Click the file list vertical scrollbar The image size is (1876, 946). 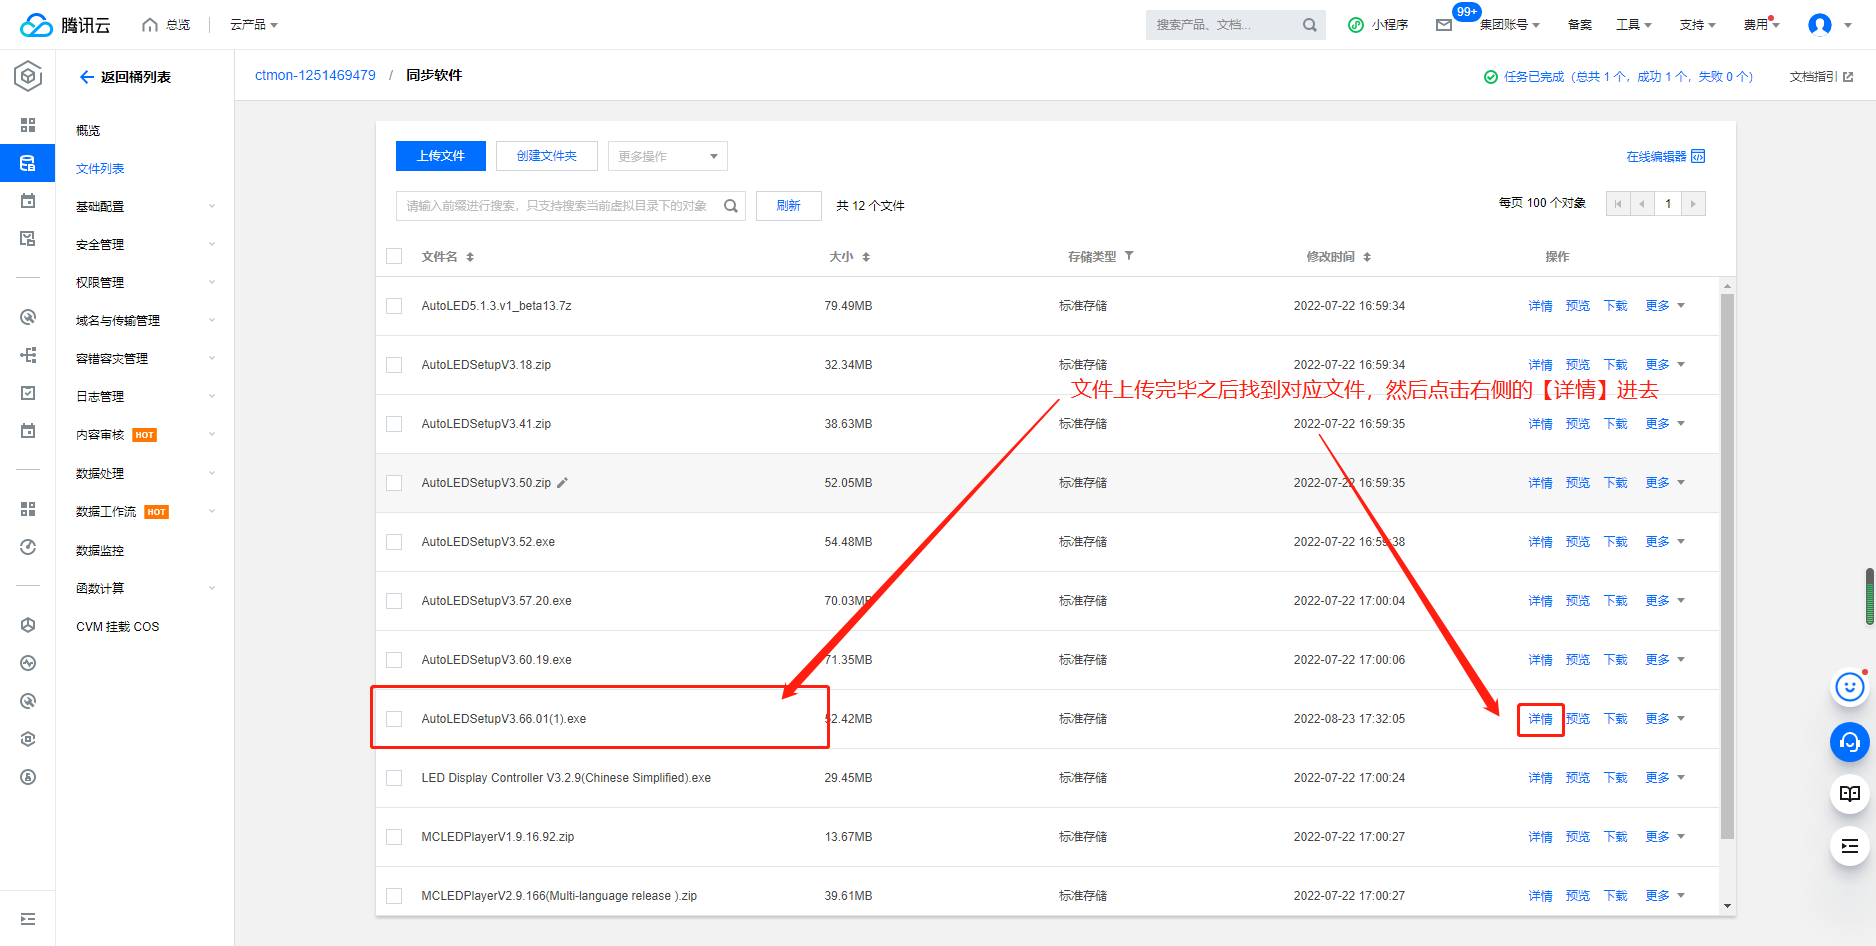click(x=1727, y=566)
